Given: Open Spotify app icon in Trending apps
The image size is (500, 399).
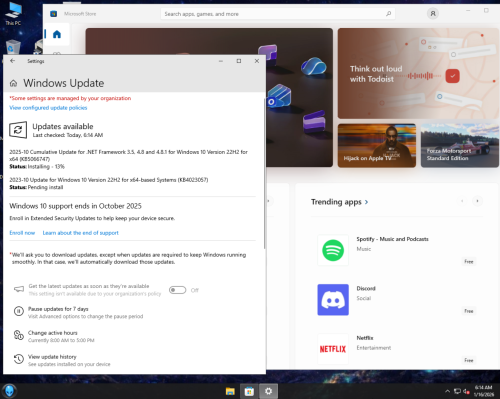Looking at the screenshot, I should [x=333, y=250].
